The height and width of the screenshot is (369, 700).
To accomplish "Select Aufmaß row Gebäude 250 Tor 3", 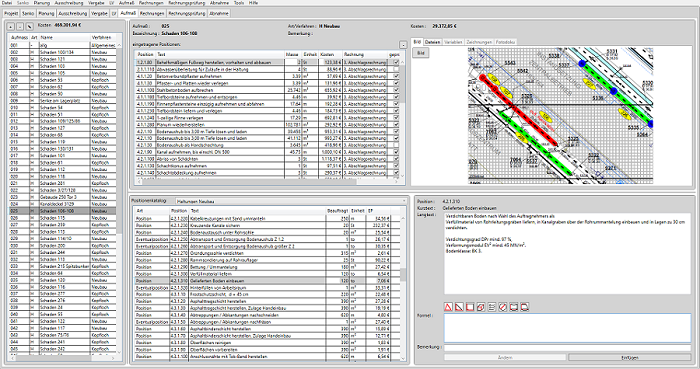I will 63,197.
